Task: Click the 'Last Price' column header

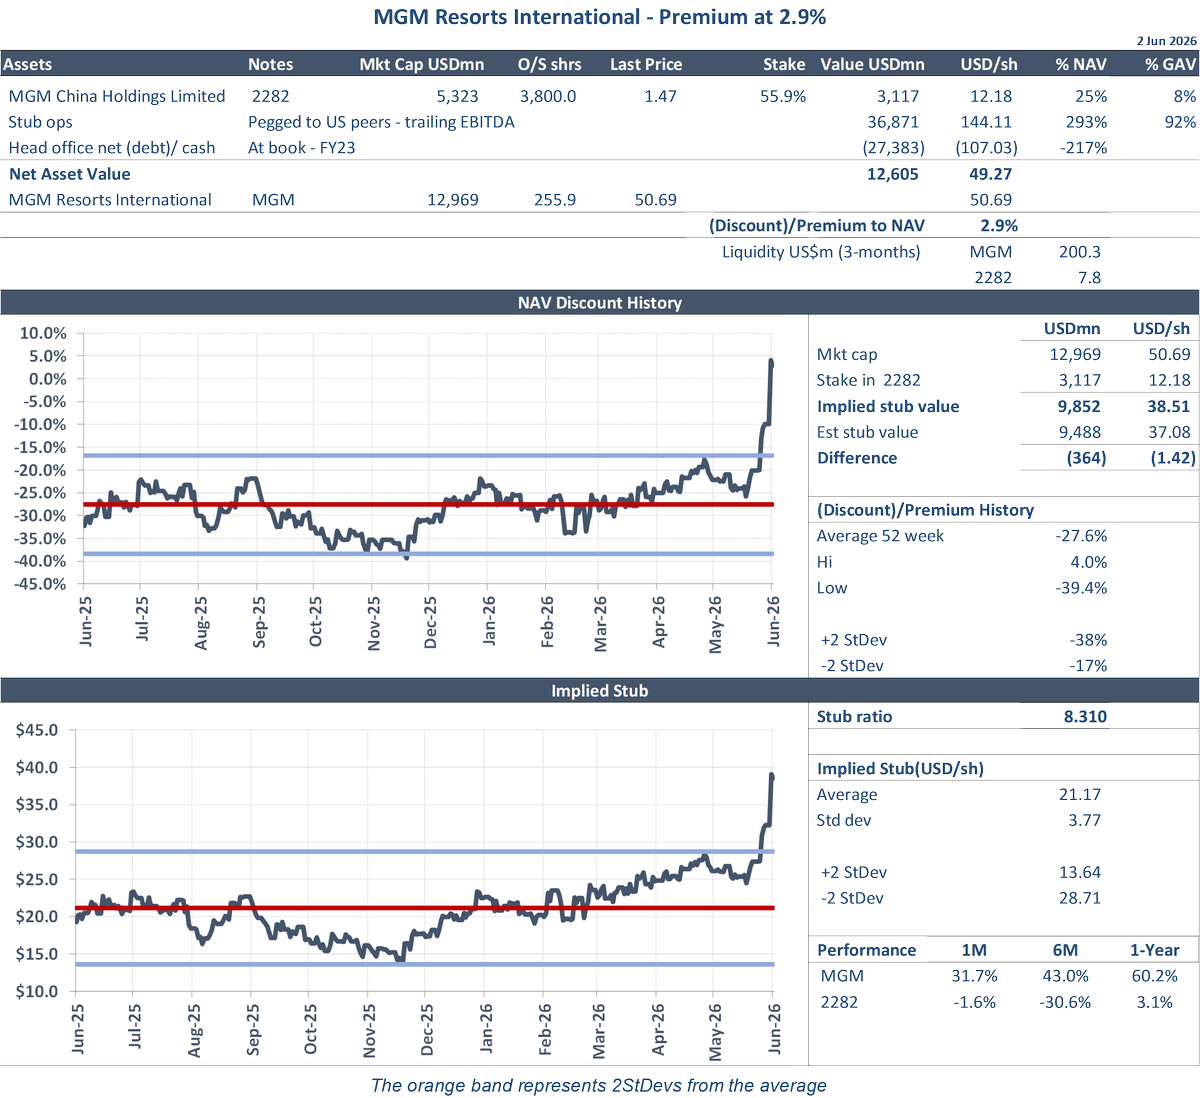Action: point(646,64)
